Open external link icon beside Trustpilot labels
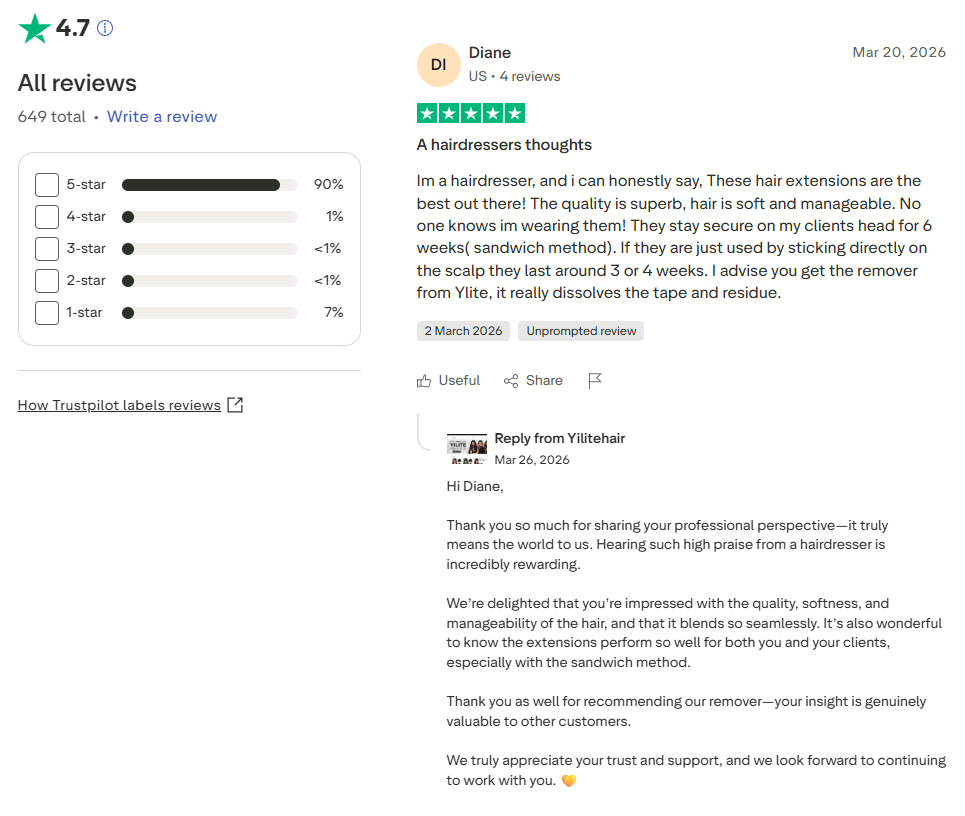Viewport: 965px width, 816px height. pyautogui.click(x=235, y=405)
